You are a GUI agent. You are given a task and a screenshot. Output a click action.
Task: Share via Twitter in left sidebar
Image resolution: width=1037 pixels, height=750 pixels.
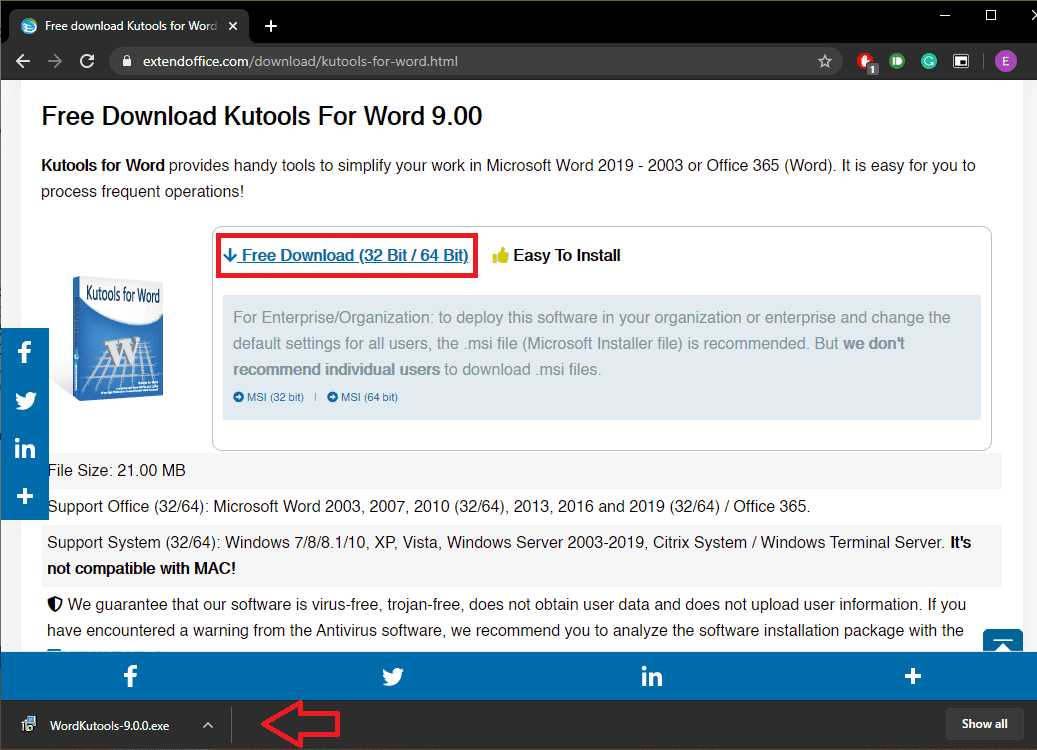[25, 401]
